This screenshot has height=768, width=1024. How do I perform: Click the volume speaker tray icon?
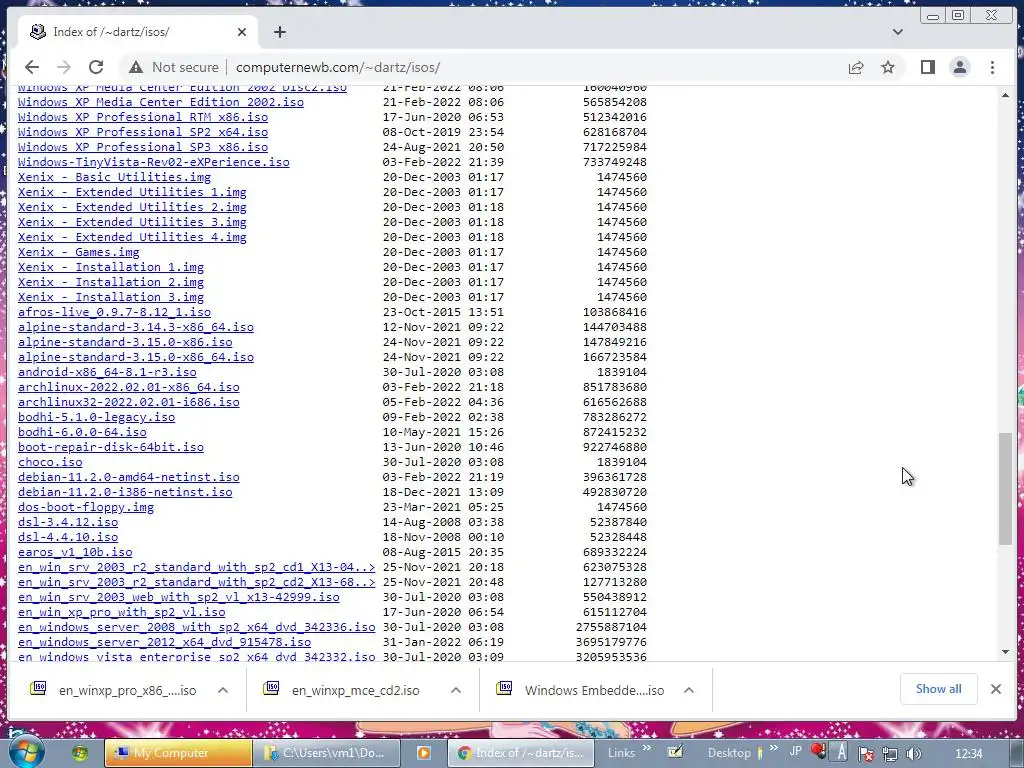[913, 754]
